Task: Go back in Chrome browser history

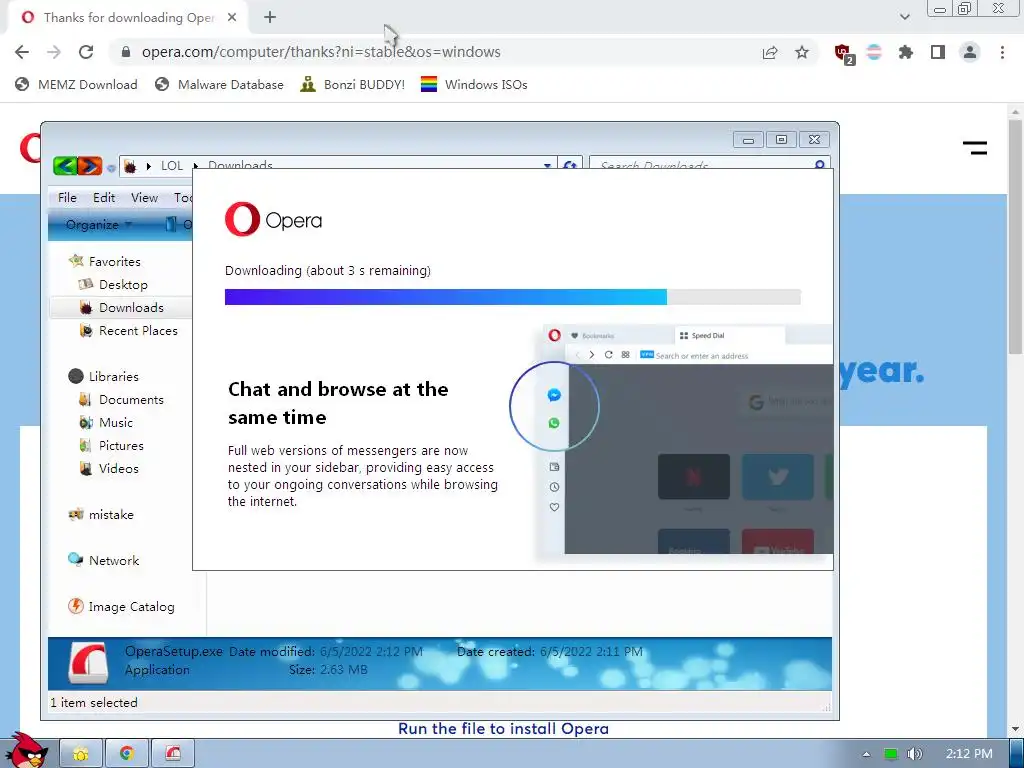Action: click(x=22, y=52)
